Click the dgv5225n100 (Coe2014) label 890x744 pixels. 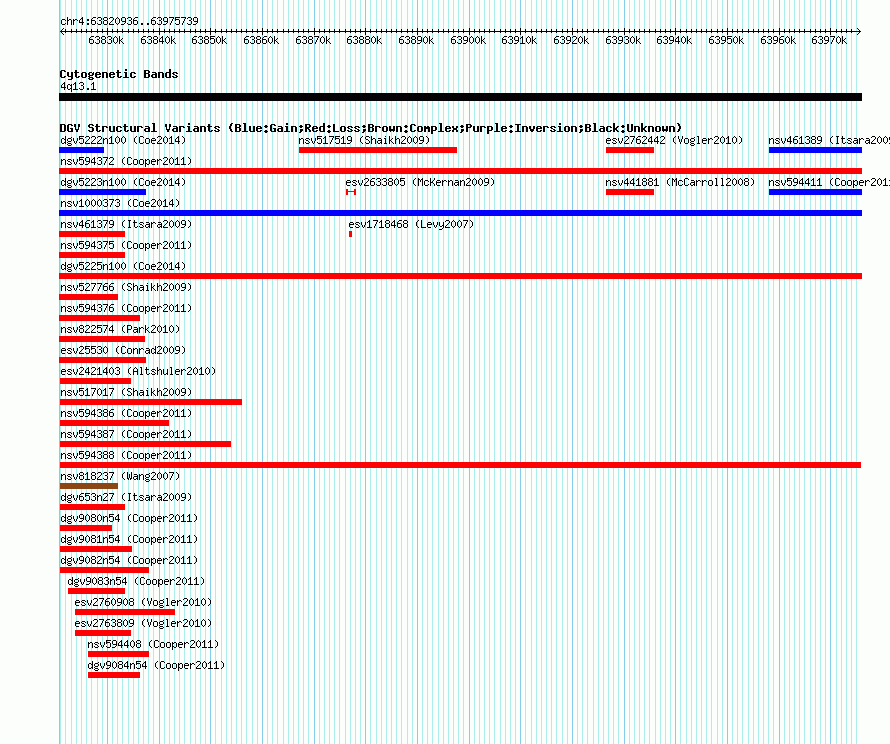coord(123,266)
